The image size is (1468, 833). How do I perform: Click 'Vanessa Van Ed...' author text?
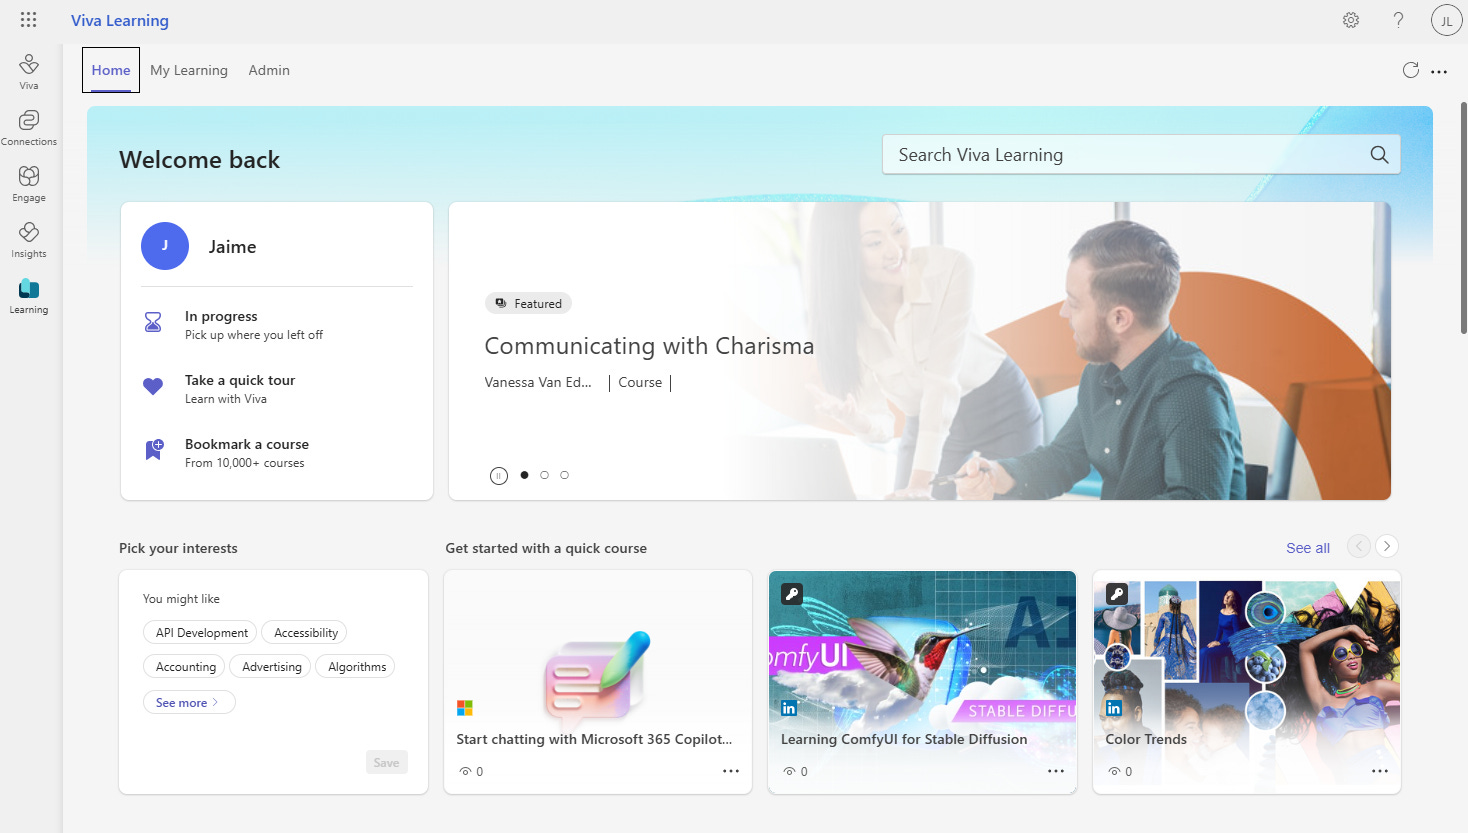pos(538,382)
